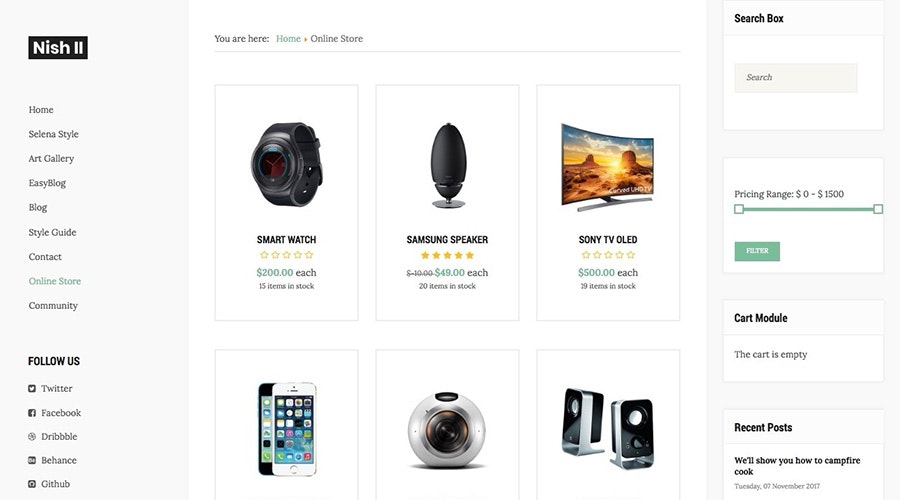900x500 pixels.
Task: Click the Dribbble social icon
Action: 32,436
